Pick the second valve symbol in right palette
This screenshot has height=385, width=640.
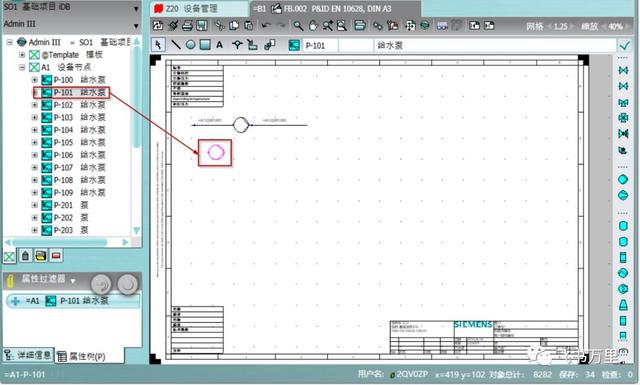click(x=623, y=86)
